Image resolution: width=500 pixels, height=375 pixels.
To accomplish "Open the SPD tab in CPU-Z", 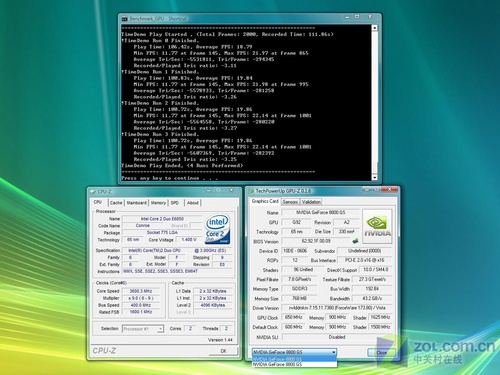I will [x=175, y=203].
